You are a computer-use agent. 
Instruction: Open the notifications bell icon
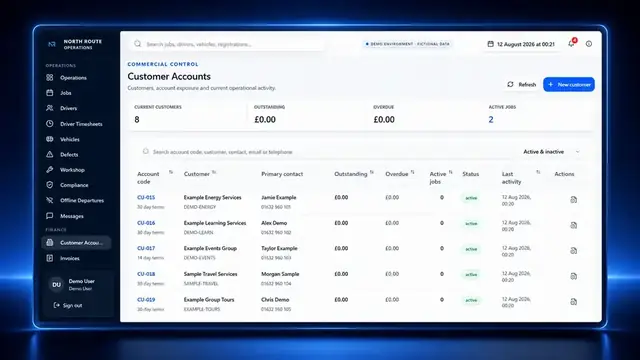[571, 44]
